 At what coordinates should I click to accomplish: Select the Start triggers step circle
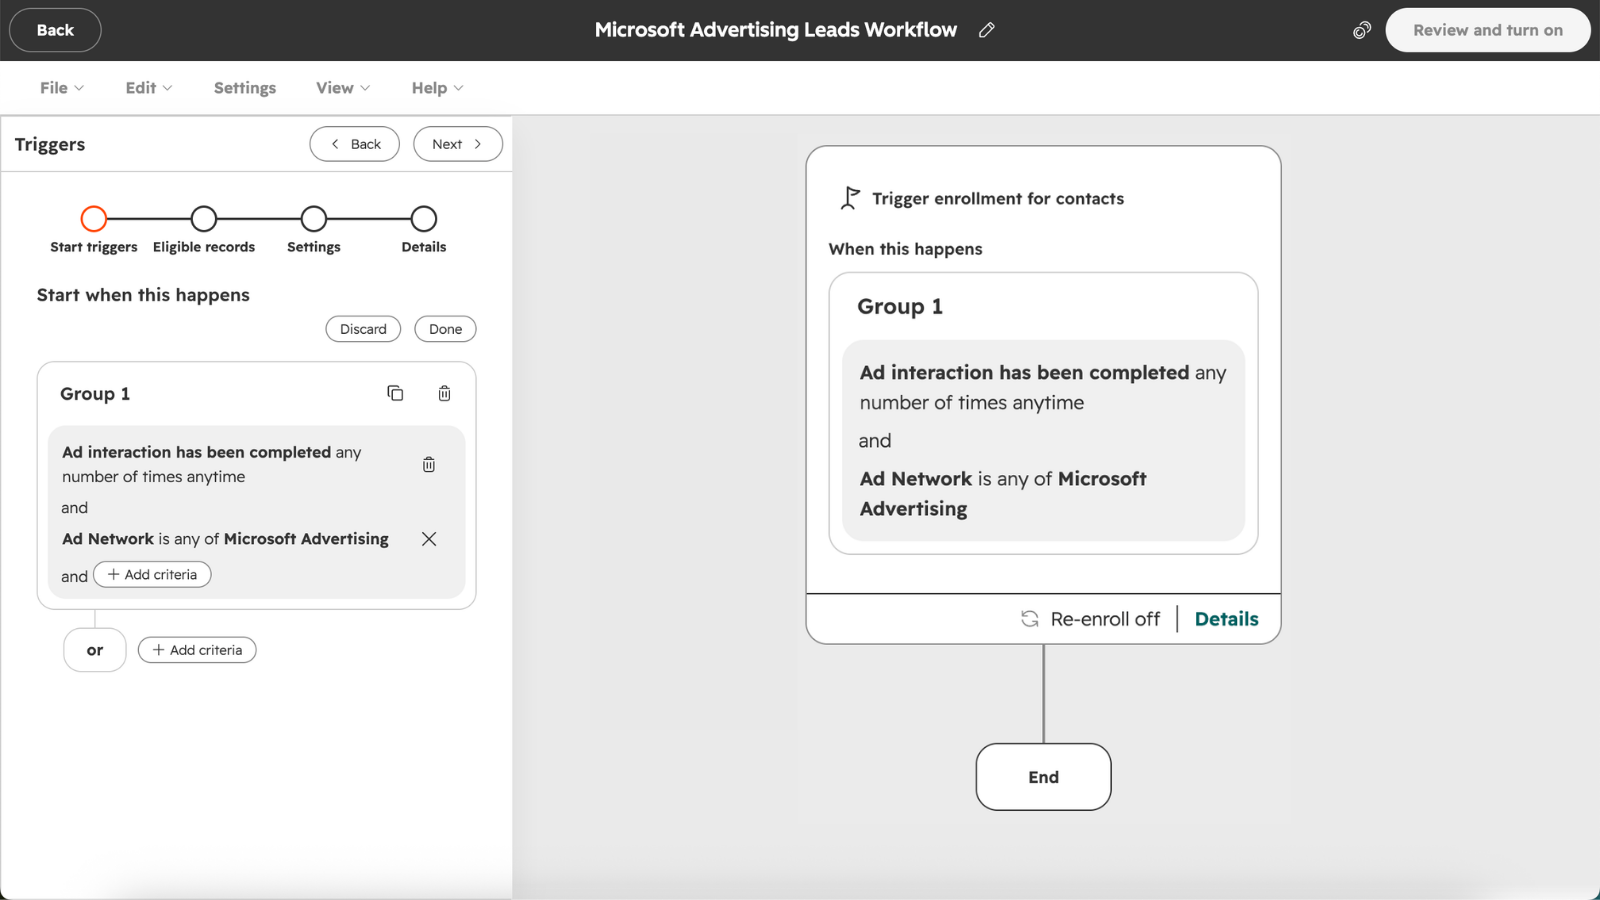click(x=94, y=219)
